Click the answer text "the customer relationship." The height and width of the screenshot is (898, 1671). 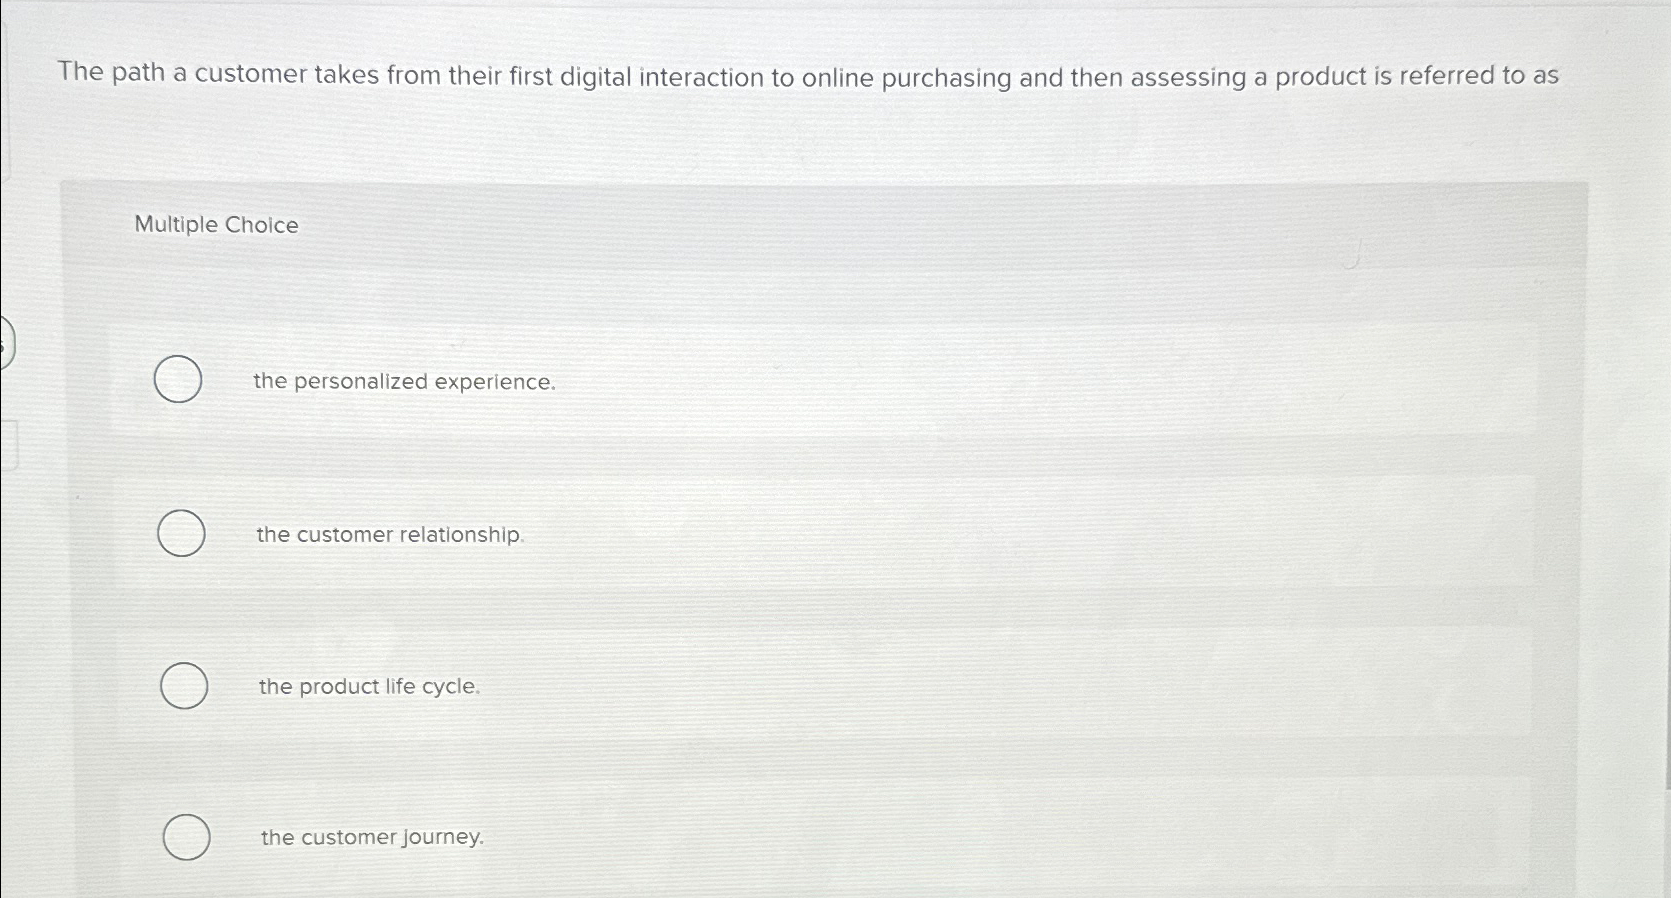[x=389, y=534]
